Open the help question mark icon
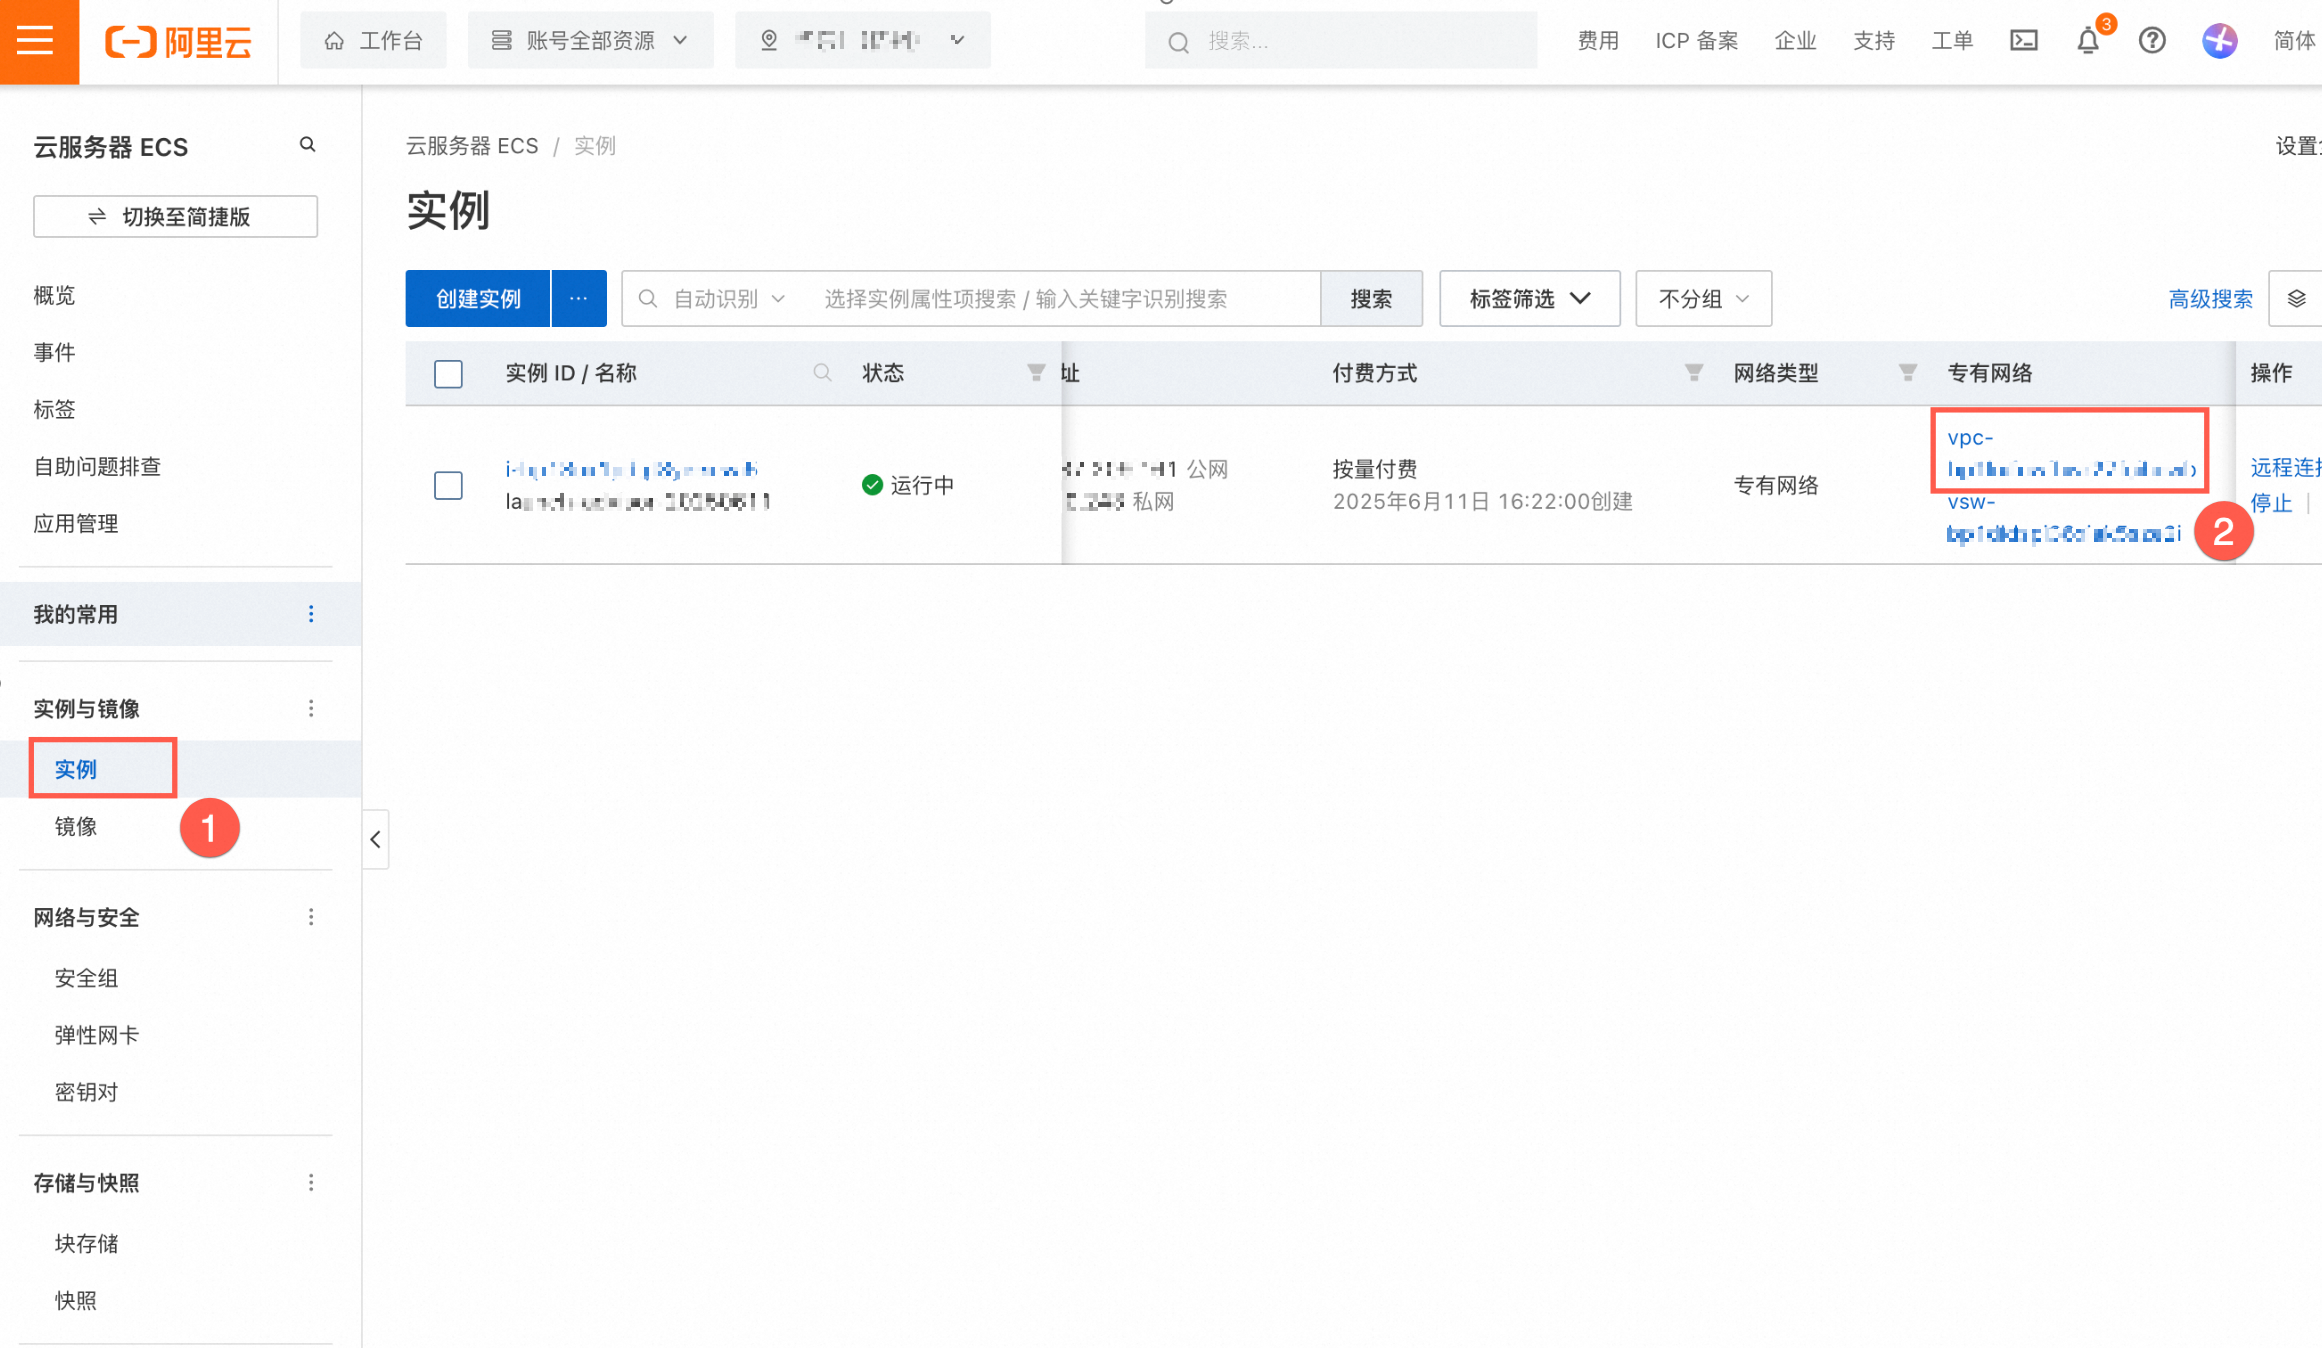The height and width of the screenshot is (1348, 2322). pyautogui.click(x=2152, y=41)
